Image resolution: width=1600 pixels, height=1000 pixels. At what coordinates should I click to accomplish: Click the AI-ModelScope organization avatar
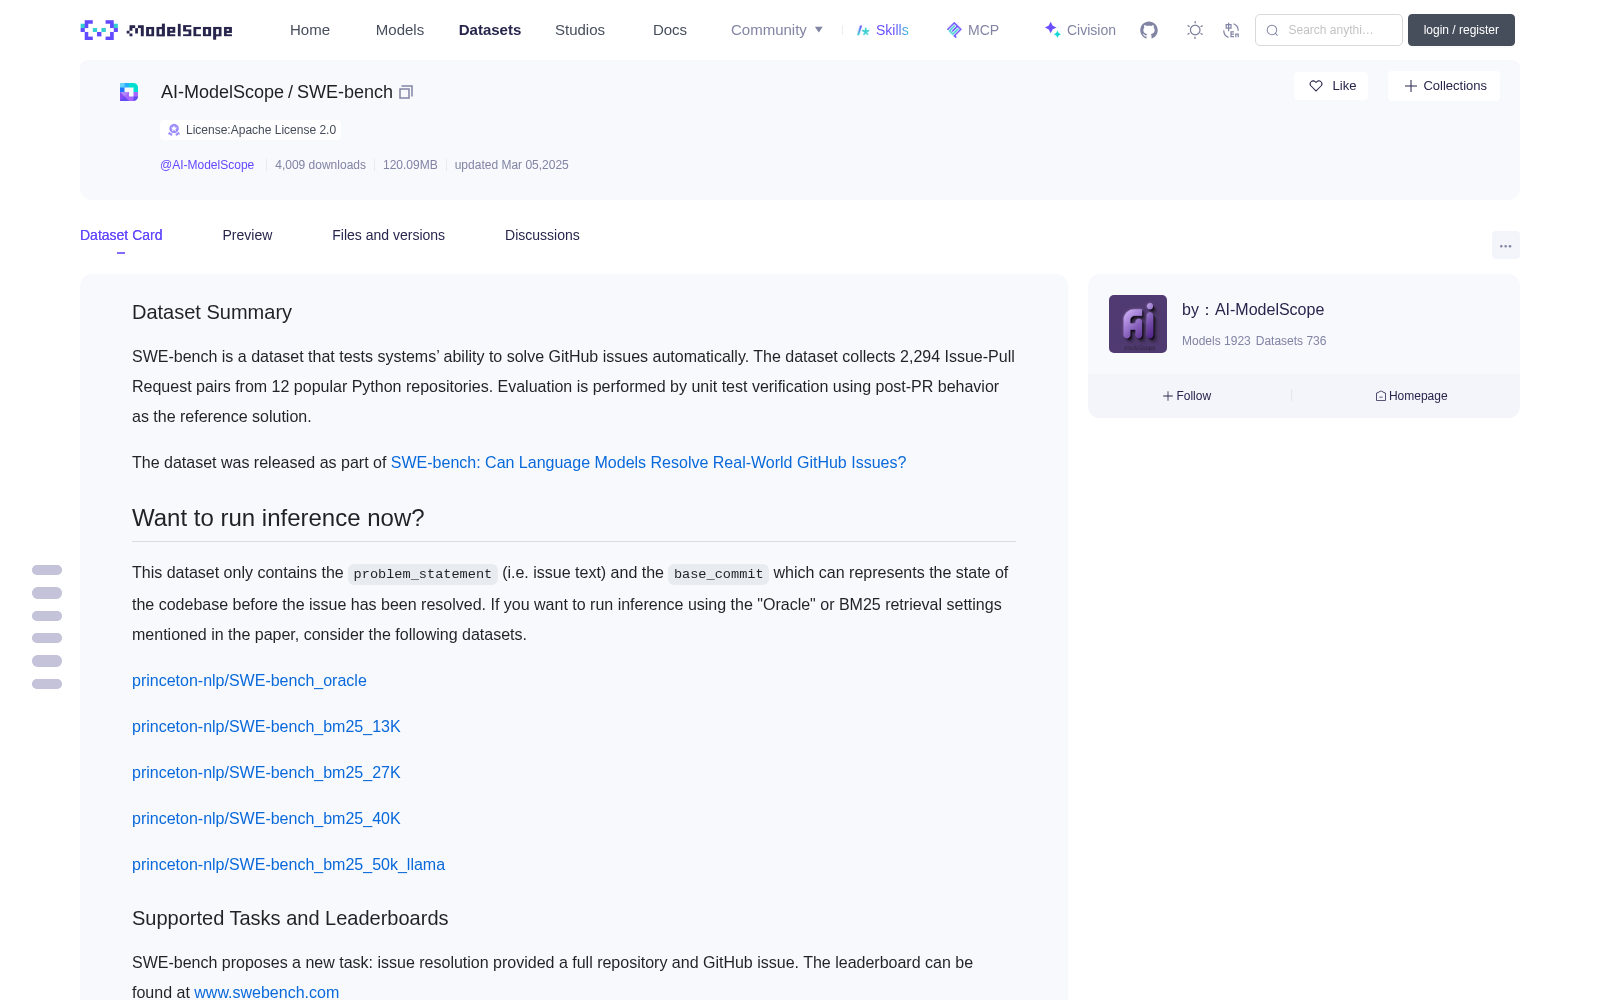[x=1138, y=324]
